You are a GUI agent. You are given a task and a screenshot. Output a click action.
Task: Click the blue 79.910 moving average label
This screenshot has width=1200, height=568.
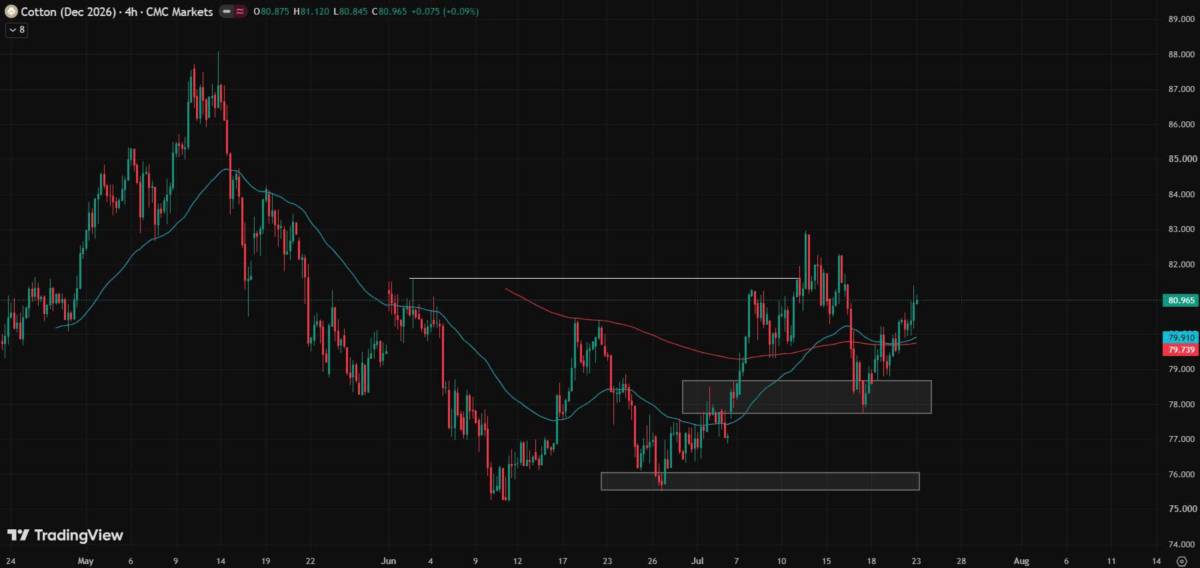(x=1180, y=338)
